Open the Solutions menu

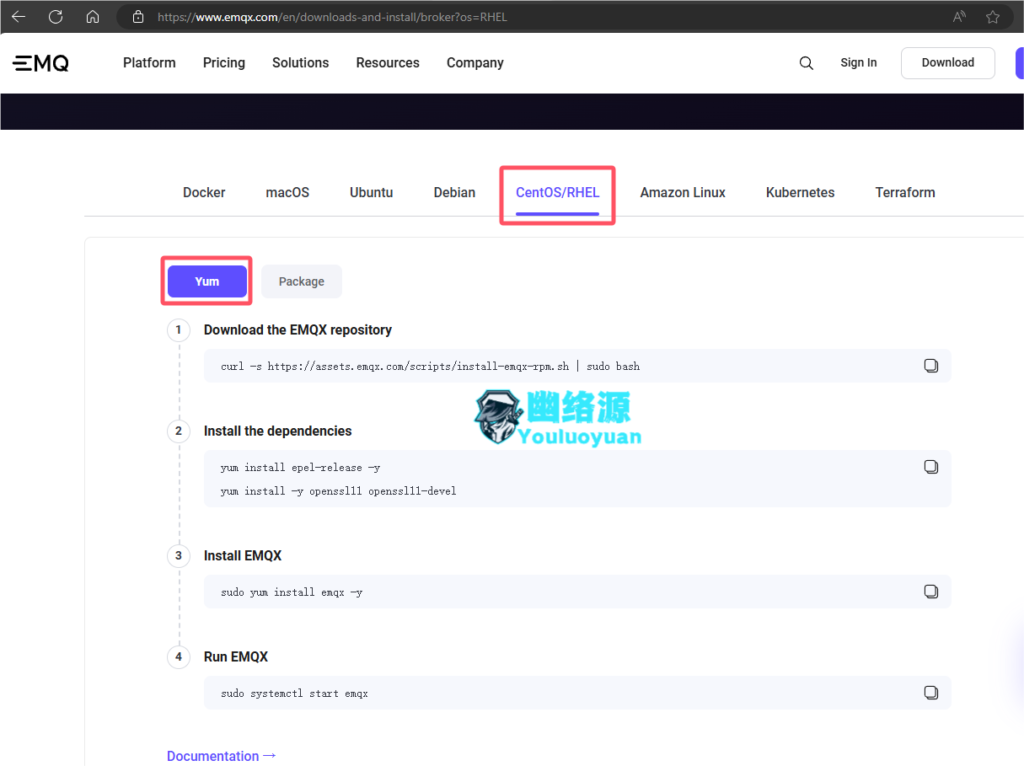pyautogui.click(x=300, y=63)
